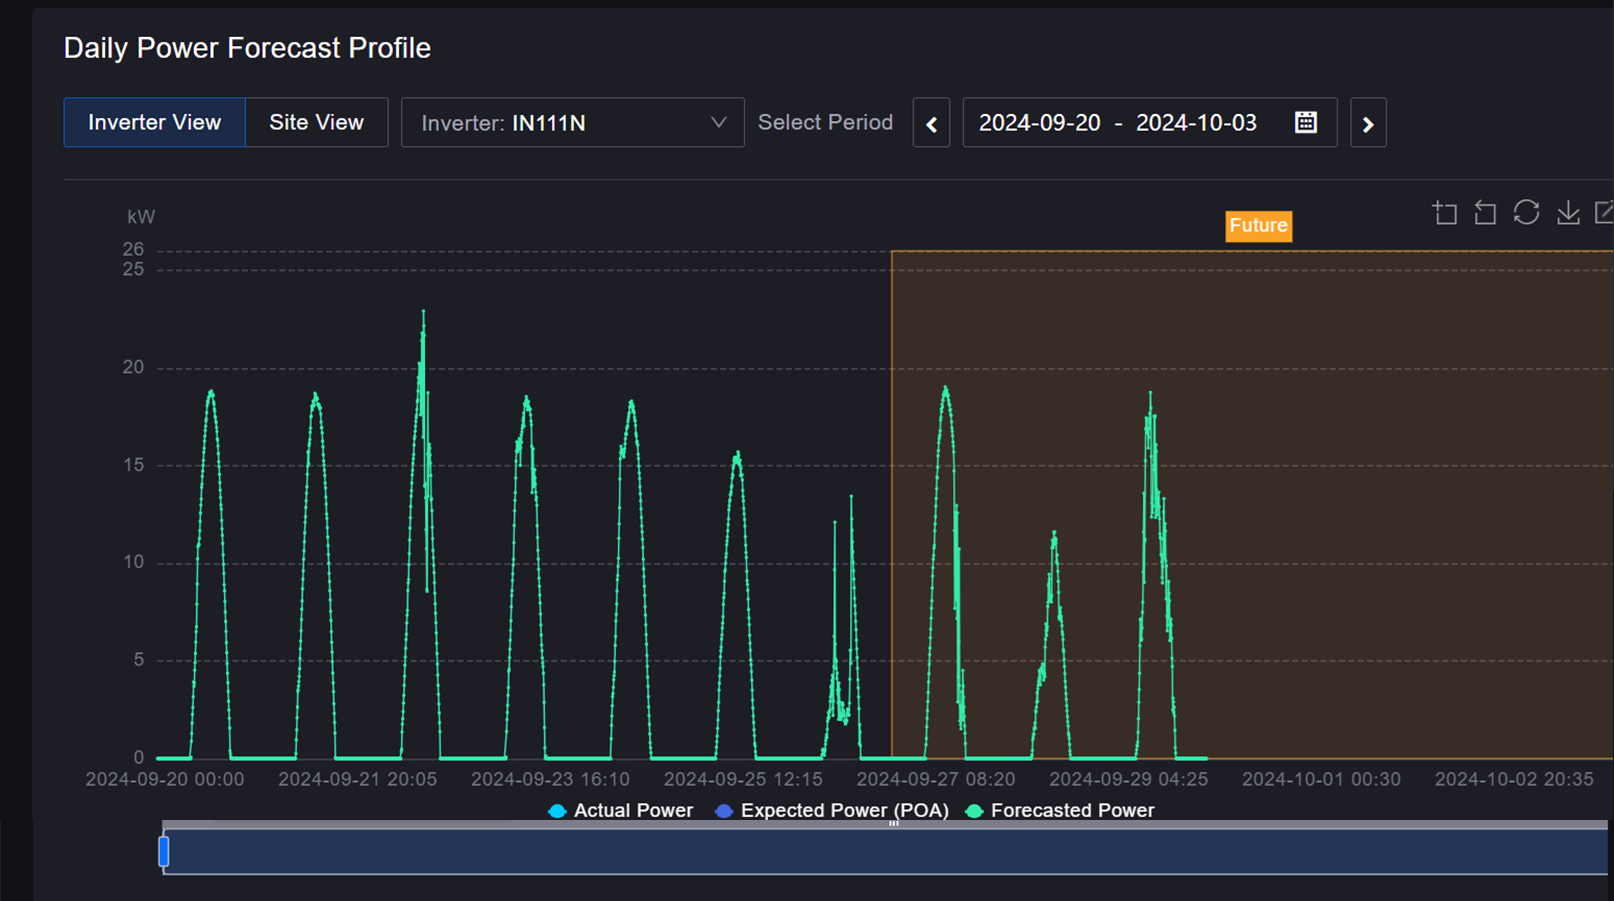
Task: Click the x-axis label 2024-10-02 20:35
Action: (x=1514, y=779)
